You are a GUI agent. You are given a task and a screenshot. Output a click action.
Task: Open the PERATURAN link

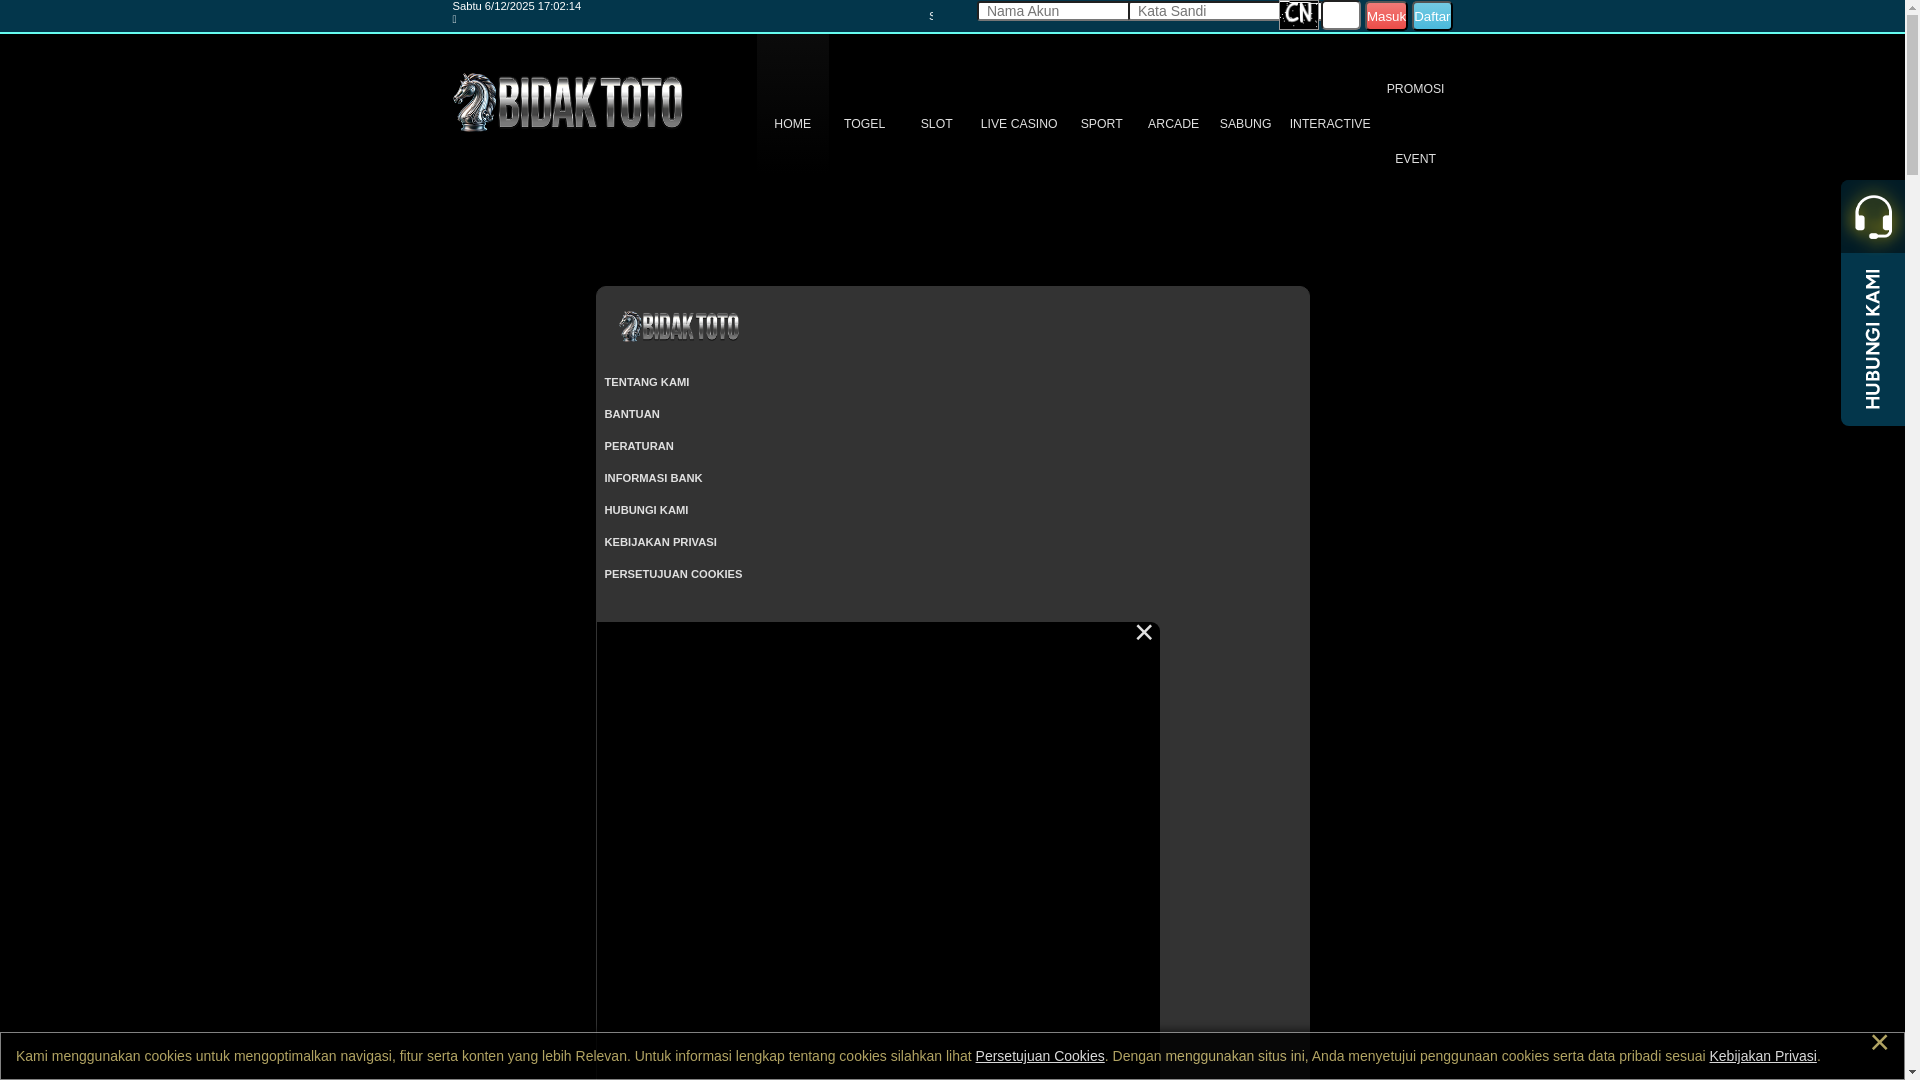point(639,446)
